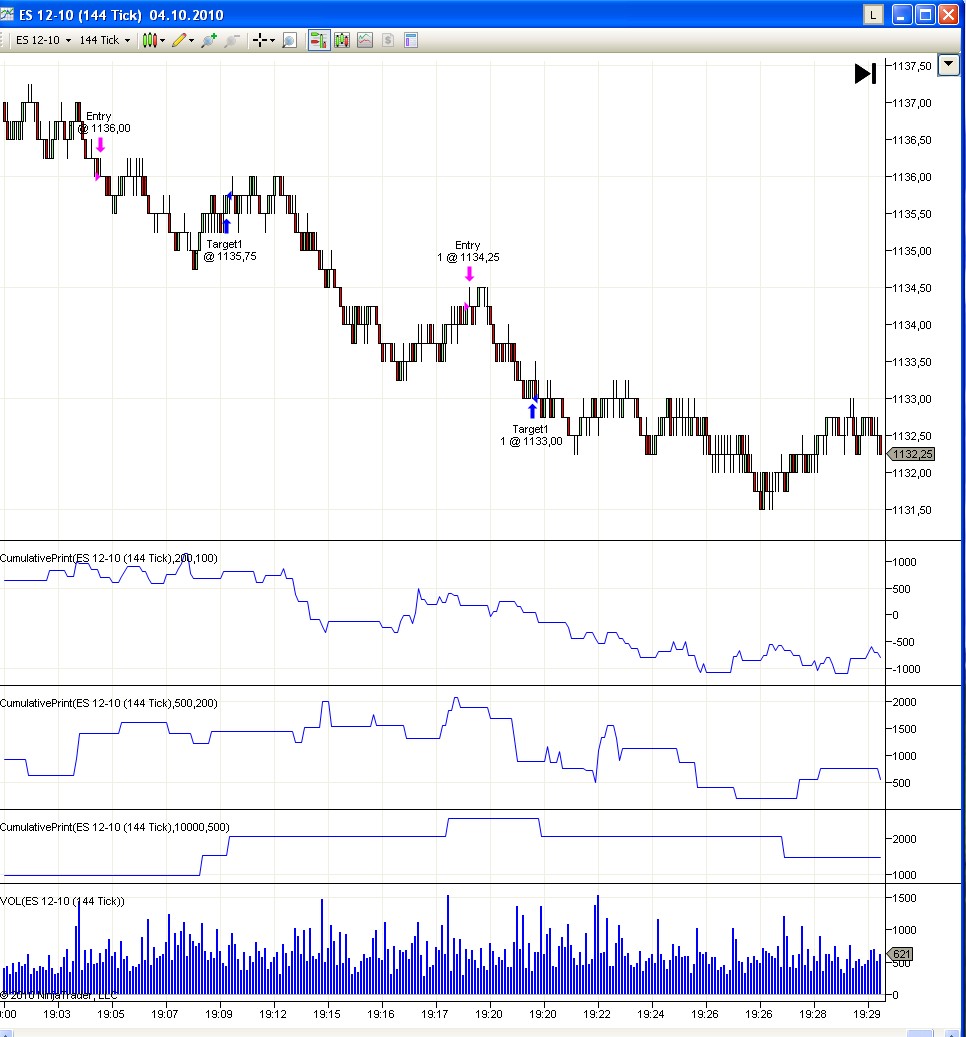Click the zoom in magnifier icon
The width and height of the screenshot is (966, 1037).
[208, 40]
